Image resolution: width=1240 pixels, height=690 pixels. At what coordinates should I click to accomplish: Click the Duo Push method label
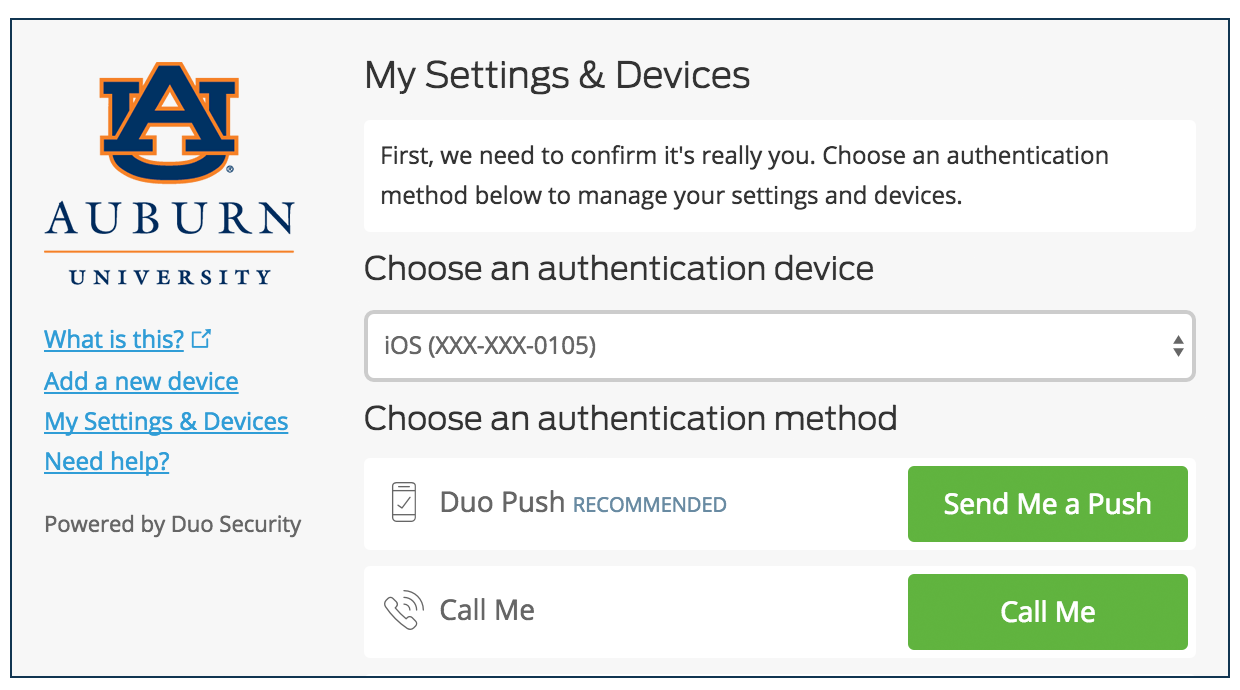pos(502,502)
